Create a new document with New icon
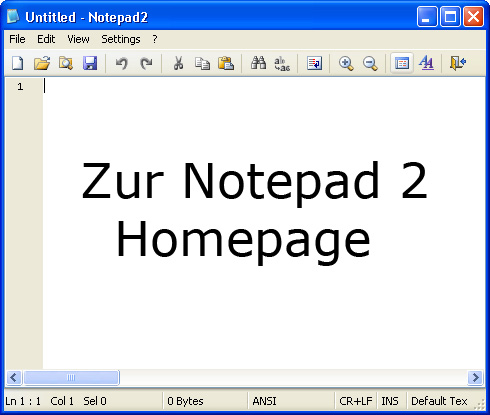 pyautogui.click(x=18, y=63)
